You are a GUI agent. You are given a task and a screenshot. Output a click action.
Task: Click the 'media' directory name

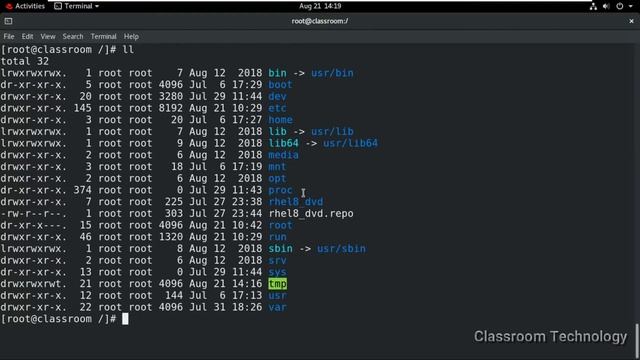[x=283, y=155]
